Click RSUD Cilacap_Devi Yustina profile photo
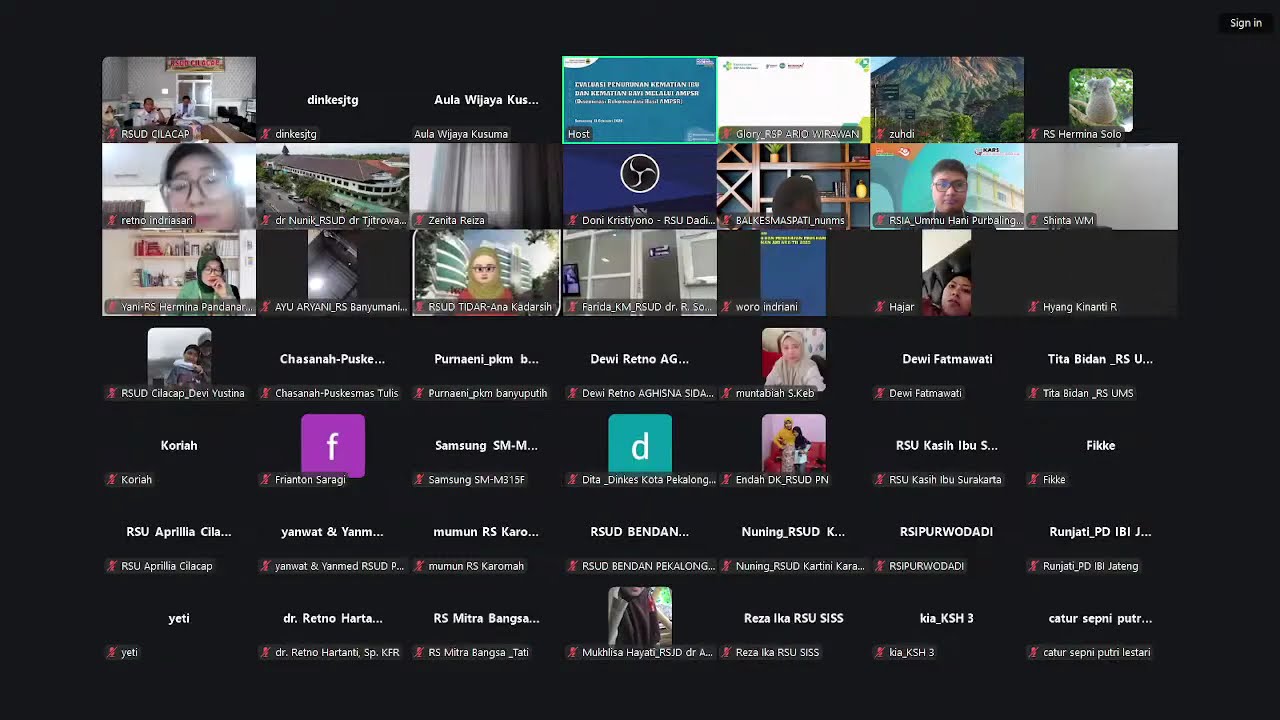Image resolution: width=1280 pixels, height=720 pixels. coord(180,358)
